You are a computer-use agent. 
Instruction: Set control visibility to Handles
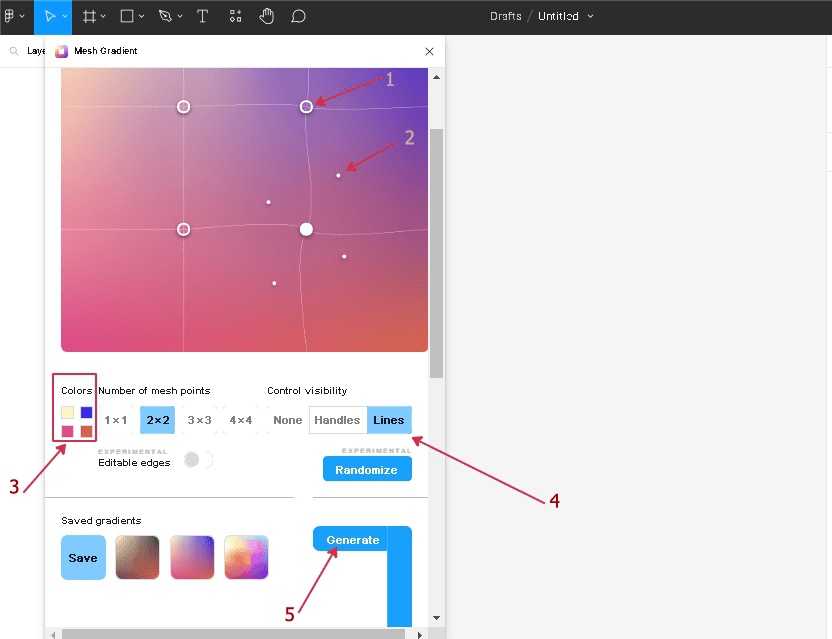click(x=337, y=420)
